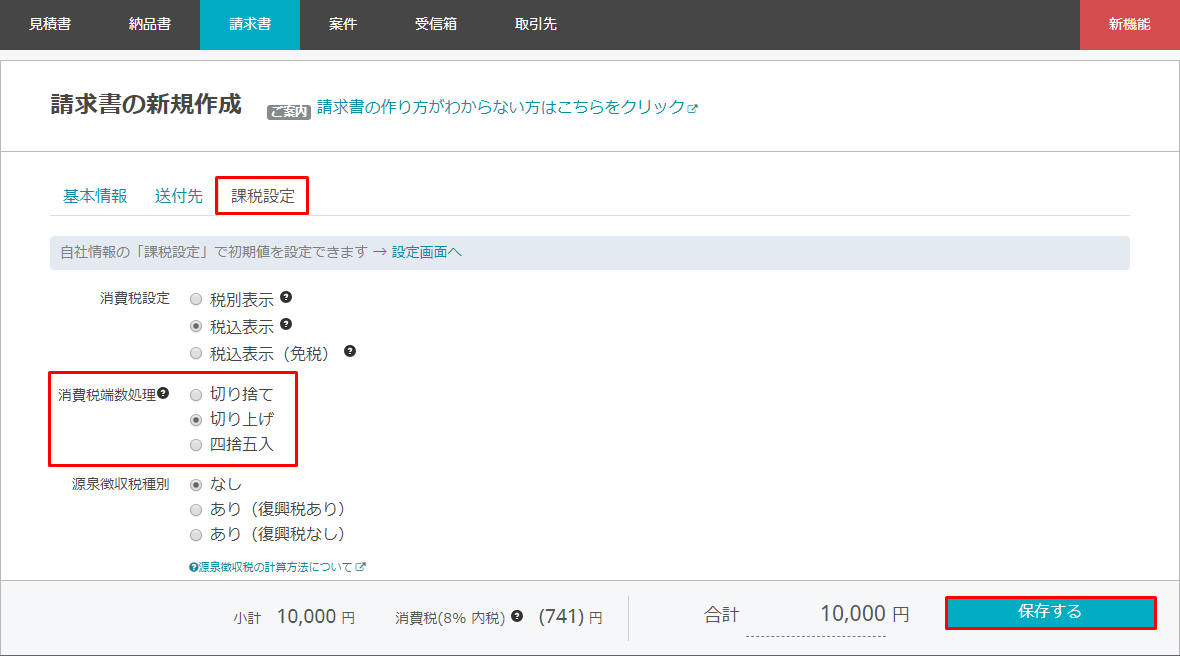Select the 税別表示 radio button
The width and height of the screenshot is (1180, 656).
(196, 299)
